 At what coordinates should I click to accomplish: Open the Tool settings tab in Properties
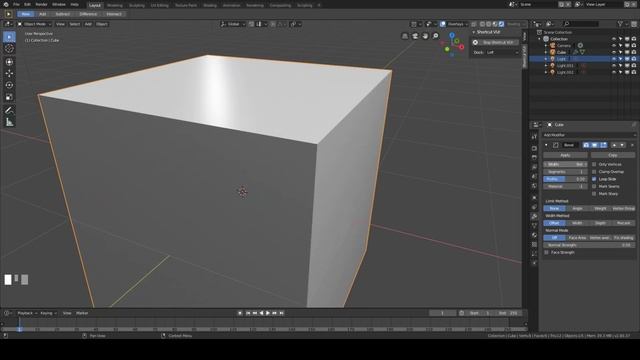click(x=534, y=137)
